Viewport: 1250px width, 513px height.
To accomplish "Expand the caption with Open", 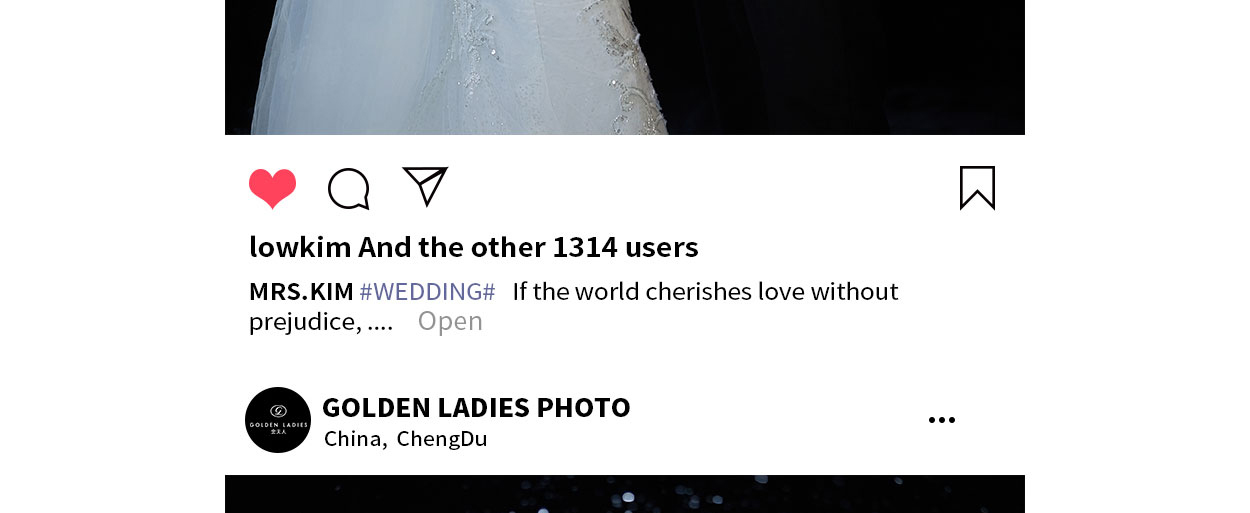I will coord(450,321).
